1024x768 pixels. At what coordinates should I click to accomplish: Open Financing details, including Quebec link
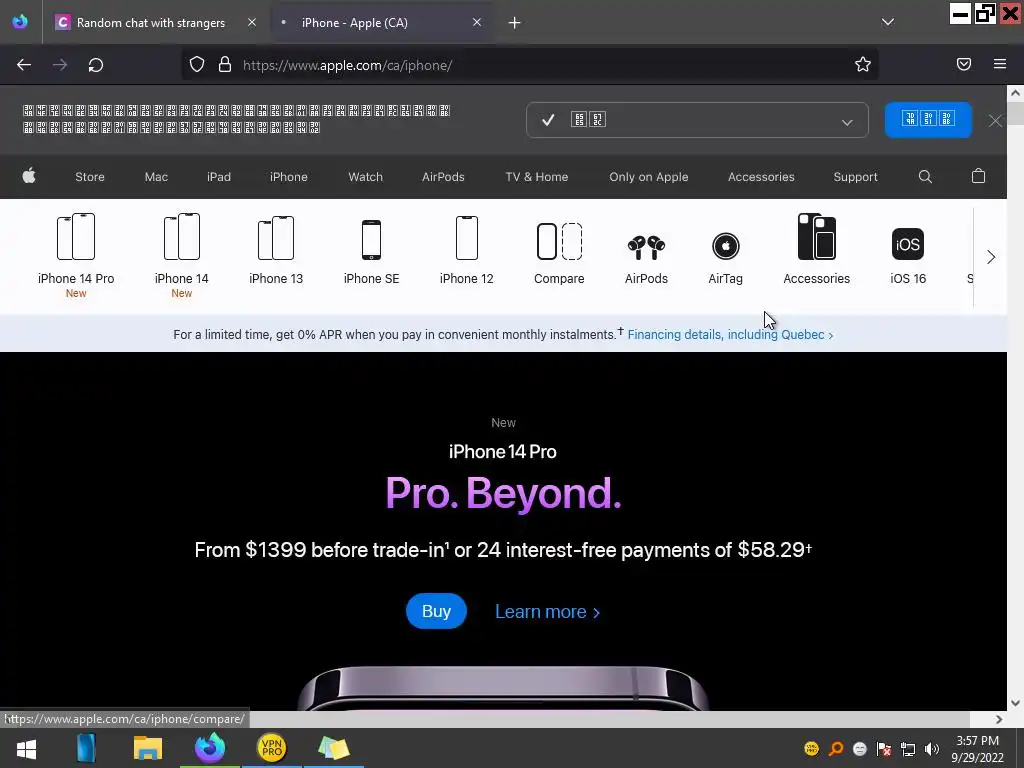[730, 334]
